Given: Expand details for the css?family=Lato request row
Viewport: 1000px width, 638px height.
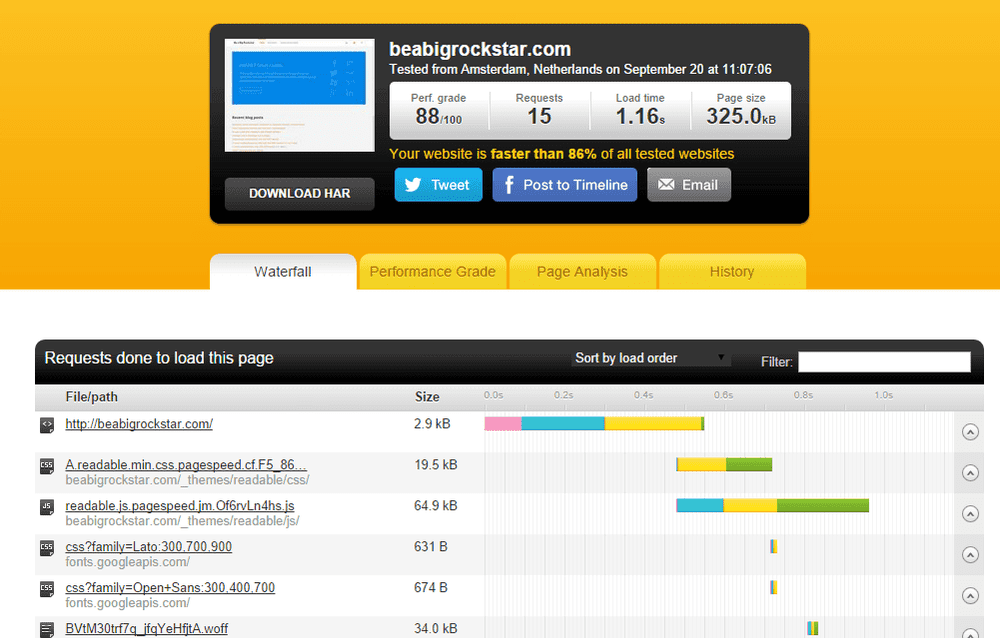Looking at the screenshot, I should pyautogui.click(x=970, y=554).
